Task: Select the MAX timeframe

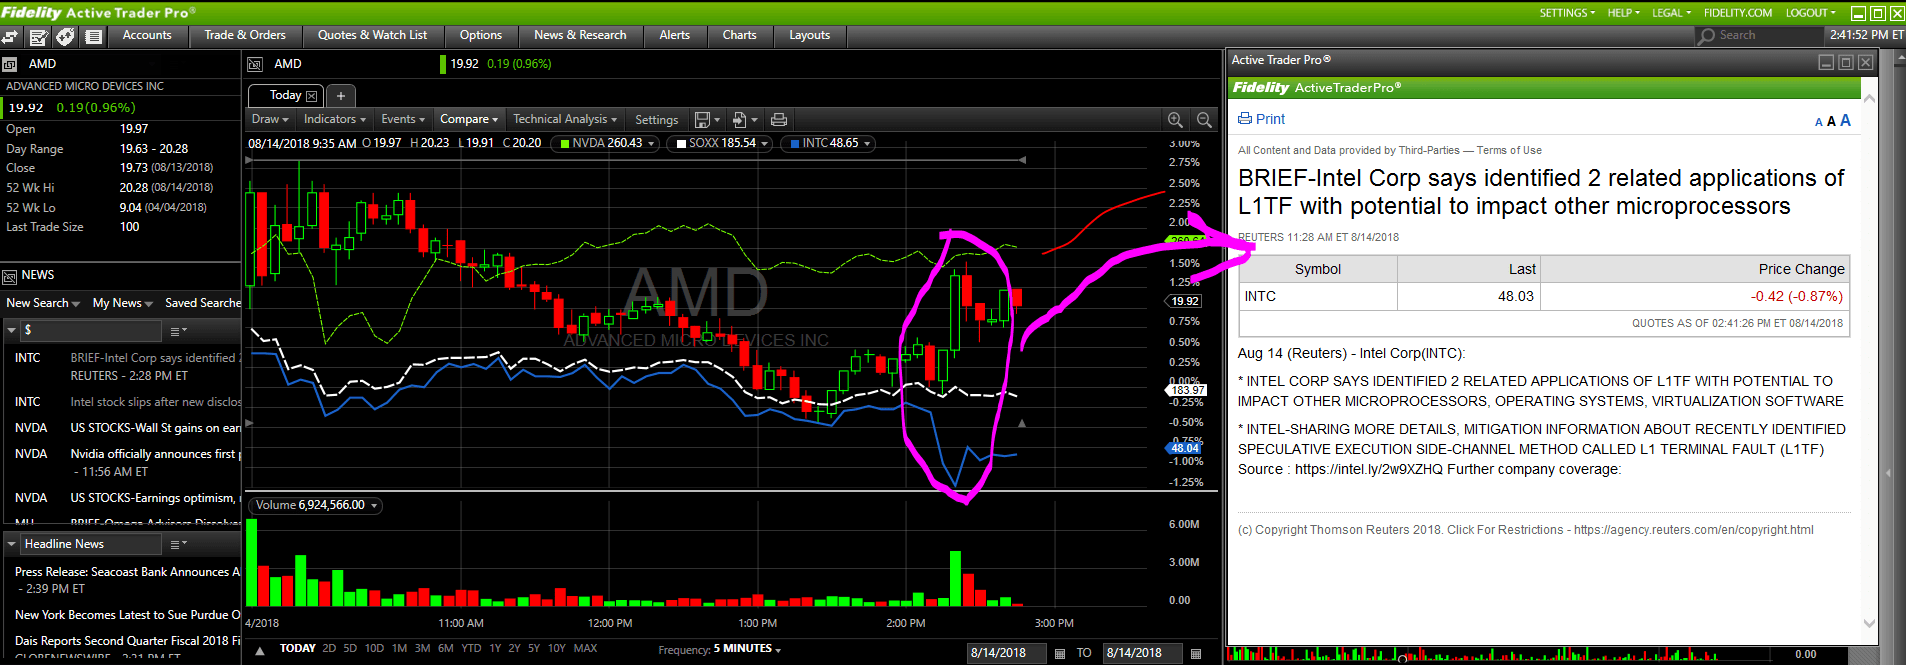Action: coord(585,649)
